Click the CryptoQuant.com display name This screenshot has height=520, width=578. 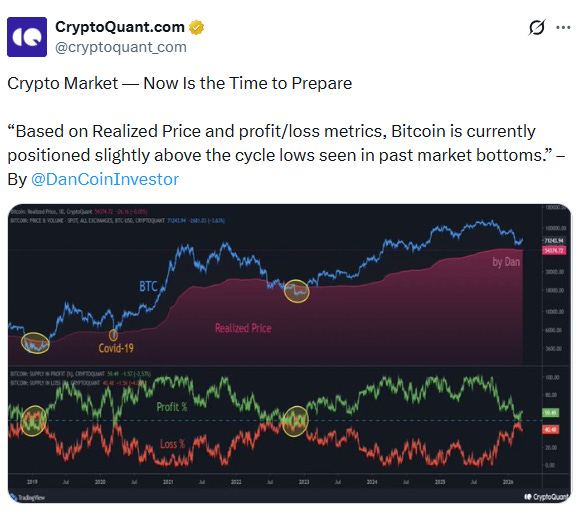[120, 27]
